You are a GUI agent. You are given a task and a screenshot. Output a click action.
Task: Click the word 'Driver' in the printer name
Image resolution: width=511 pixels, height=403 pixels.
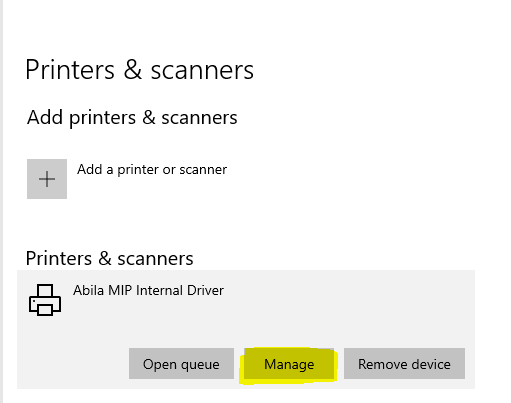click(x=205, y=290)
